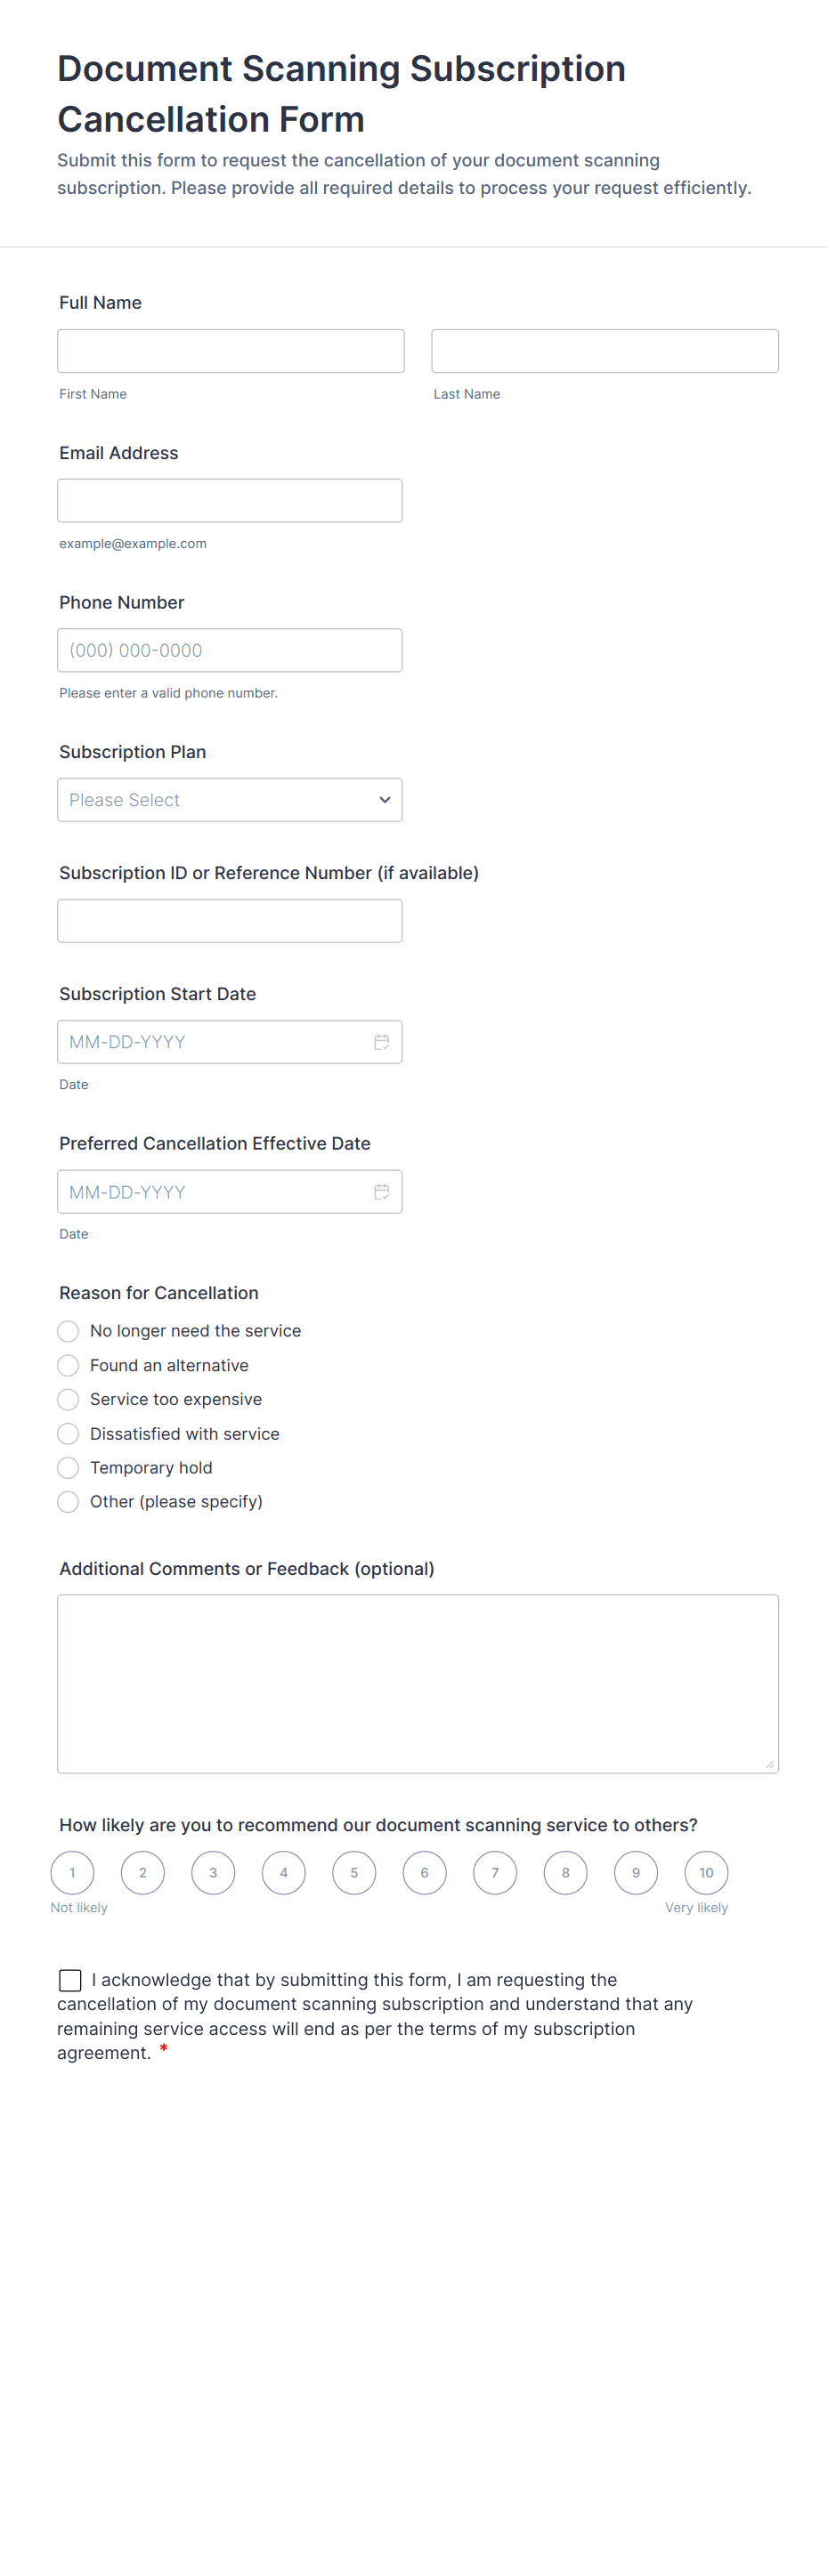Check the cancellation acknowledgment checkbox

coord(70,1980)
